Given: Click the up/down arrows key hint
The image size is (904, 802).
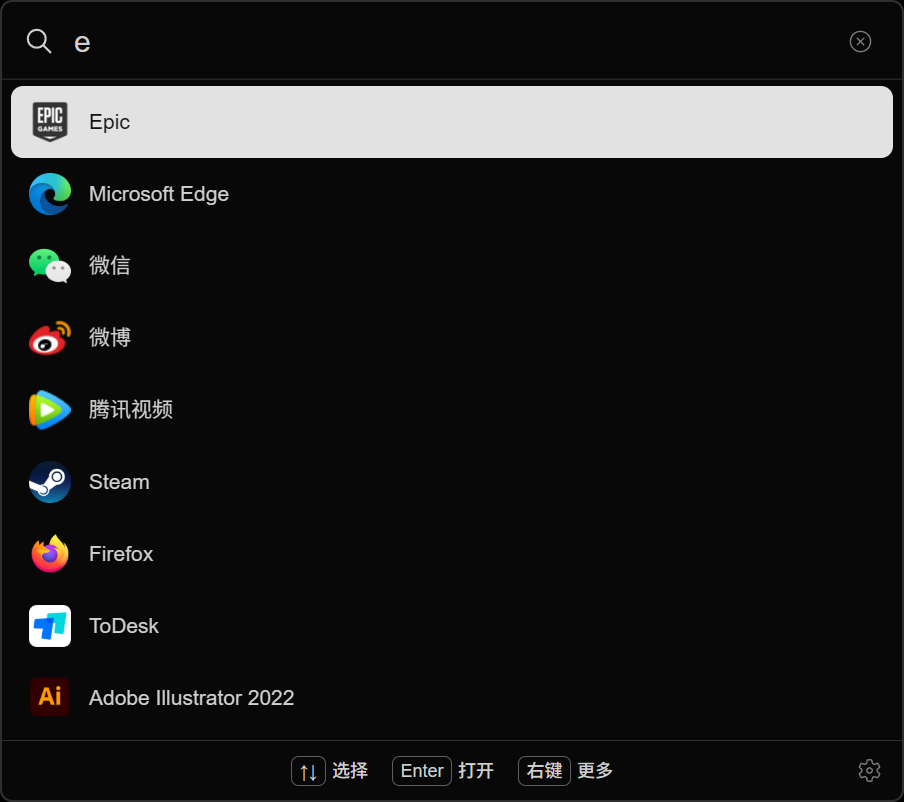Looking at the screenshot, I should tap(308, 771).
